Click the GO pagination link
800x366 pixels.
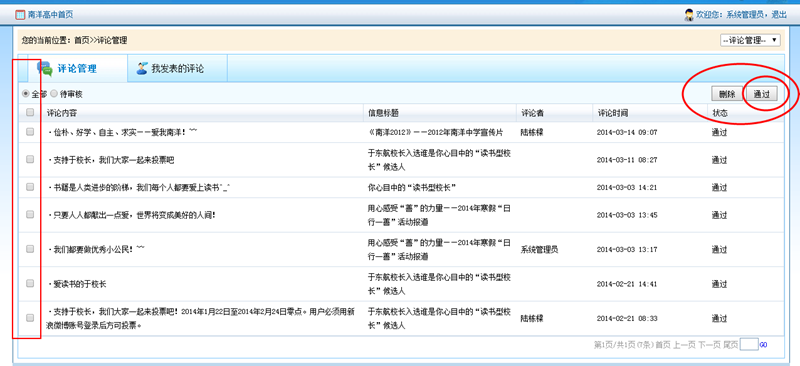tap(763, 345)
